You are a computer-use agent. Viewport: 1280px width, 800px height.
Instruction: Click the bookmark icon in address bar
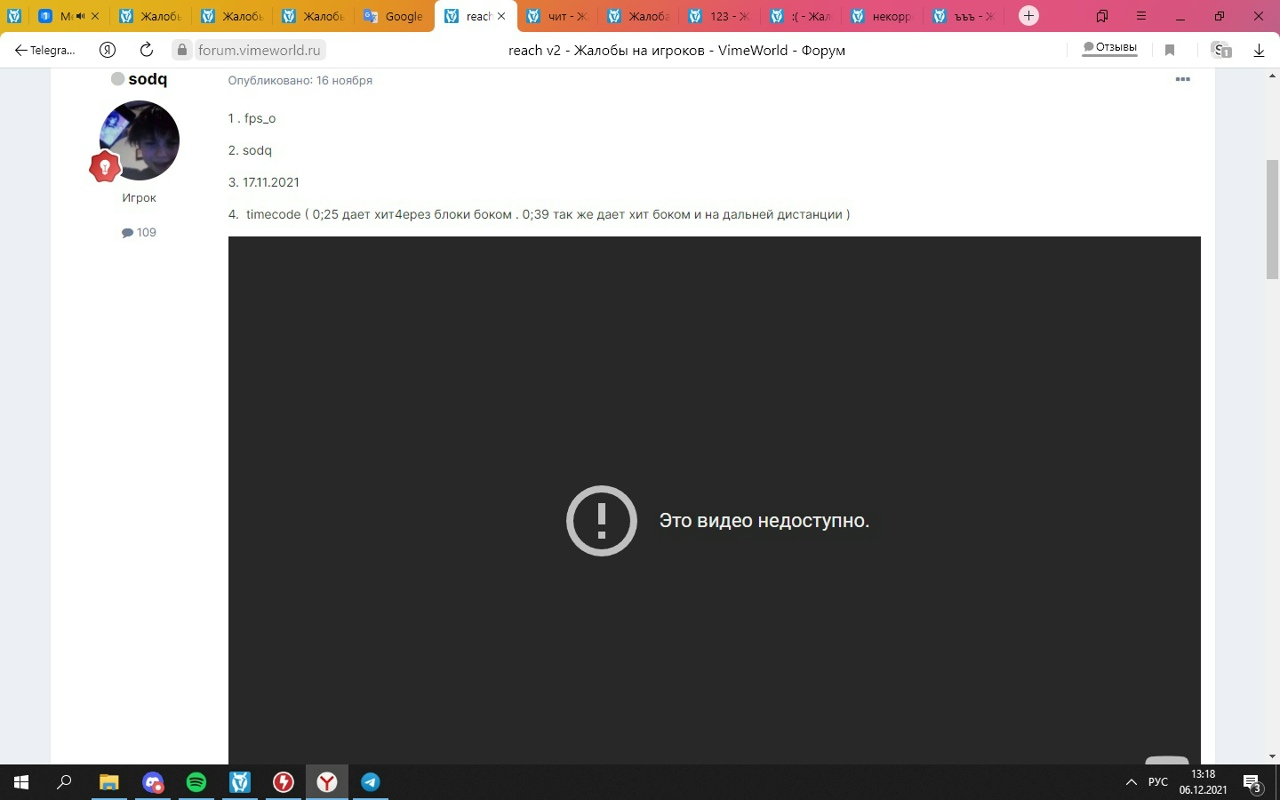point(1169,50)
